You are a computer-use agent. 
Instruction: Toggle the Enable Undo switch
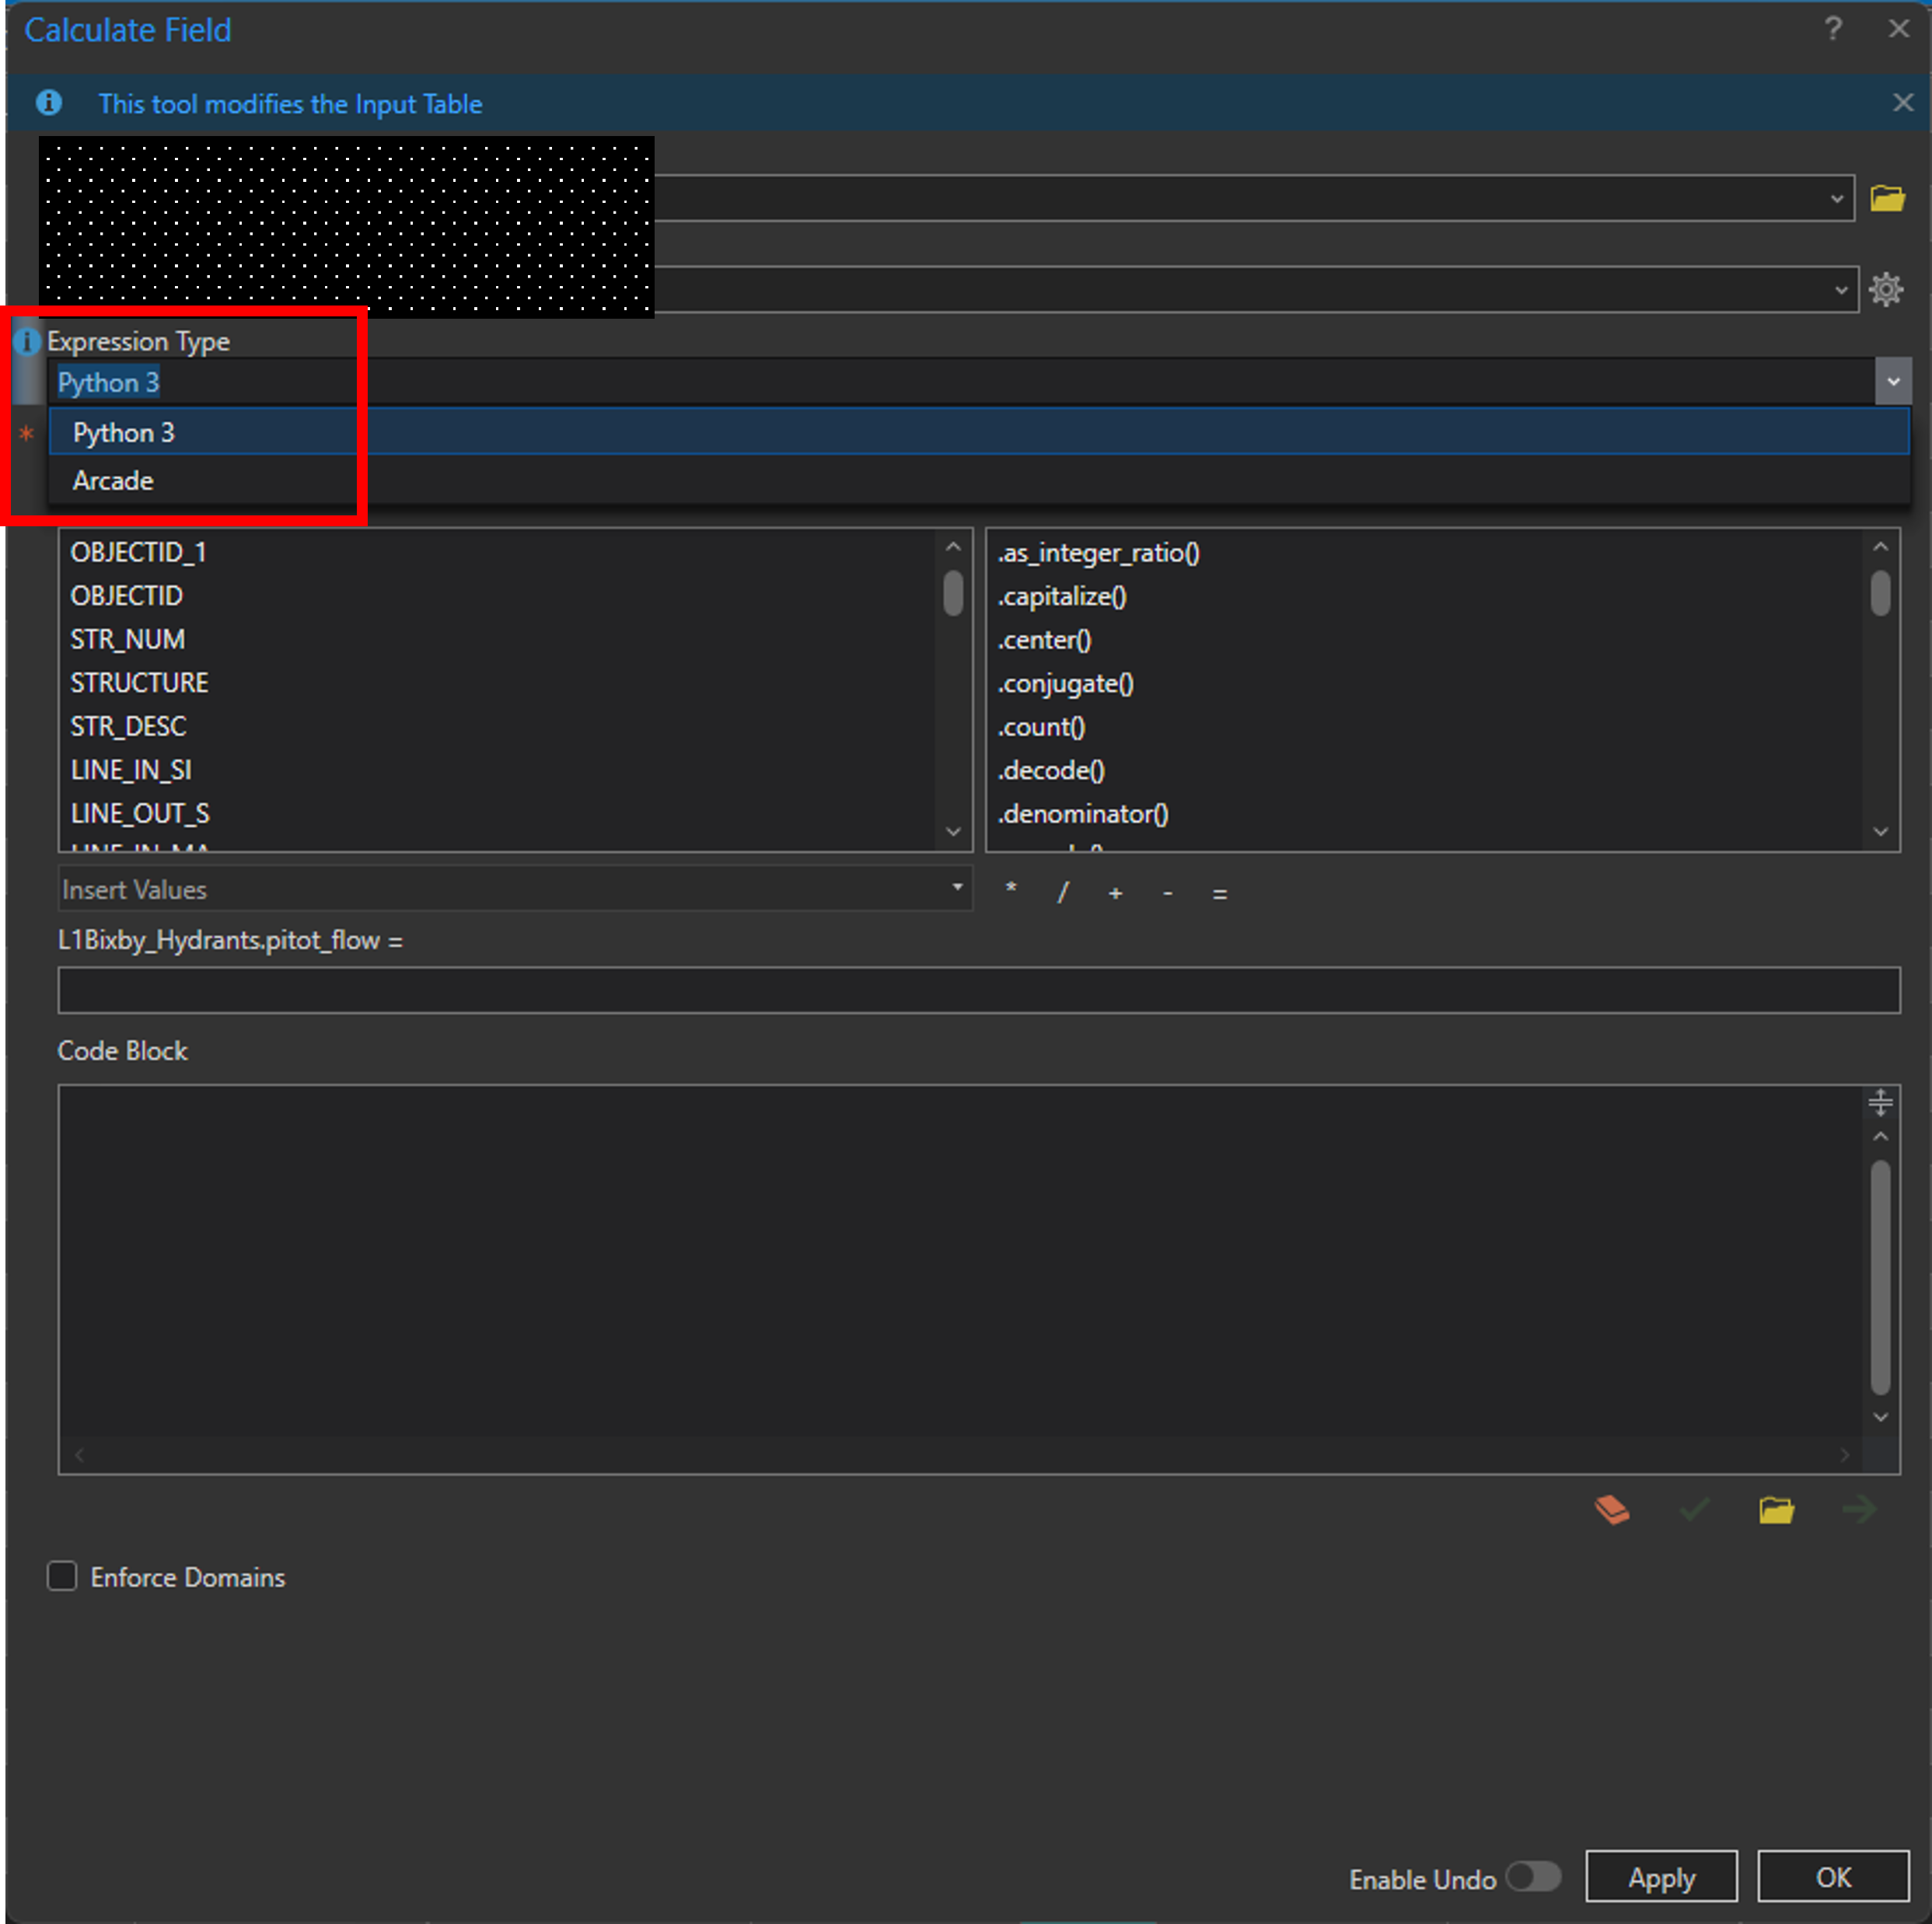click(1534, 1877)
